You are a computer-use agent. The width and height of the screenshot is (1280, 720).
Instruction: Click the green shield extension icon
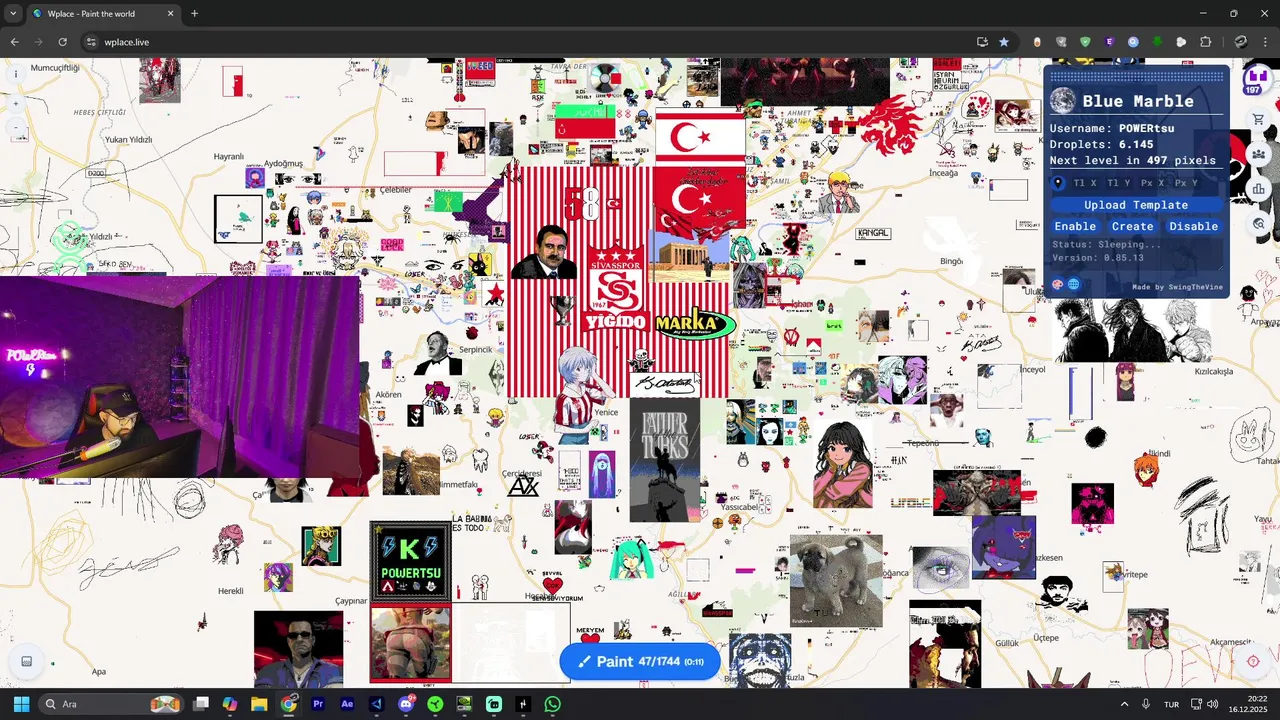click(1085, 42)
